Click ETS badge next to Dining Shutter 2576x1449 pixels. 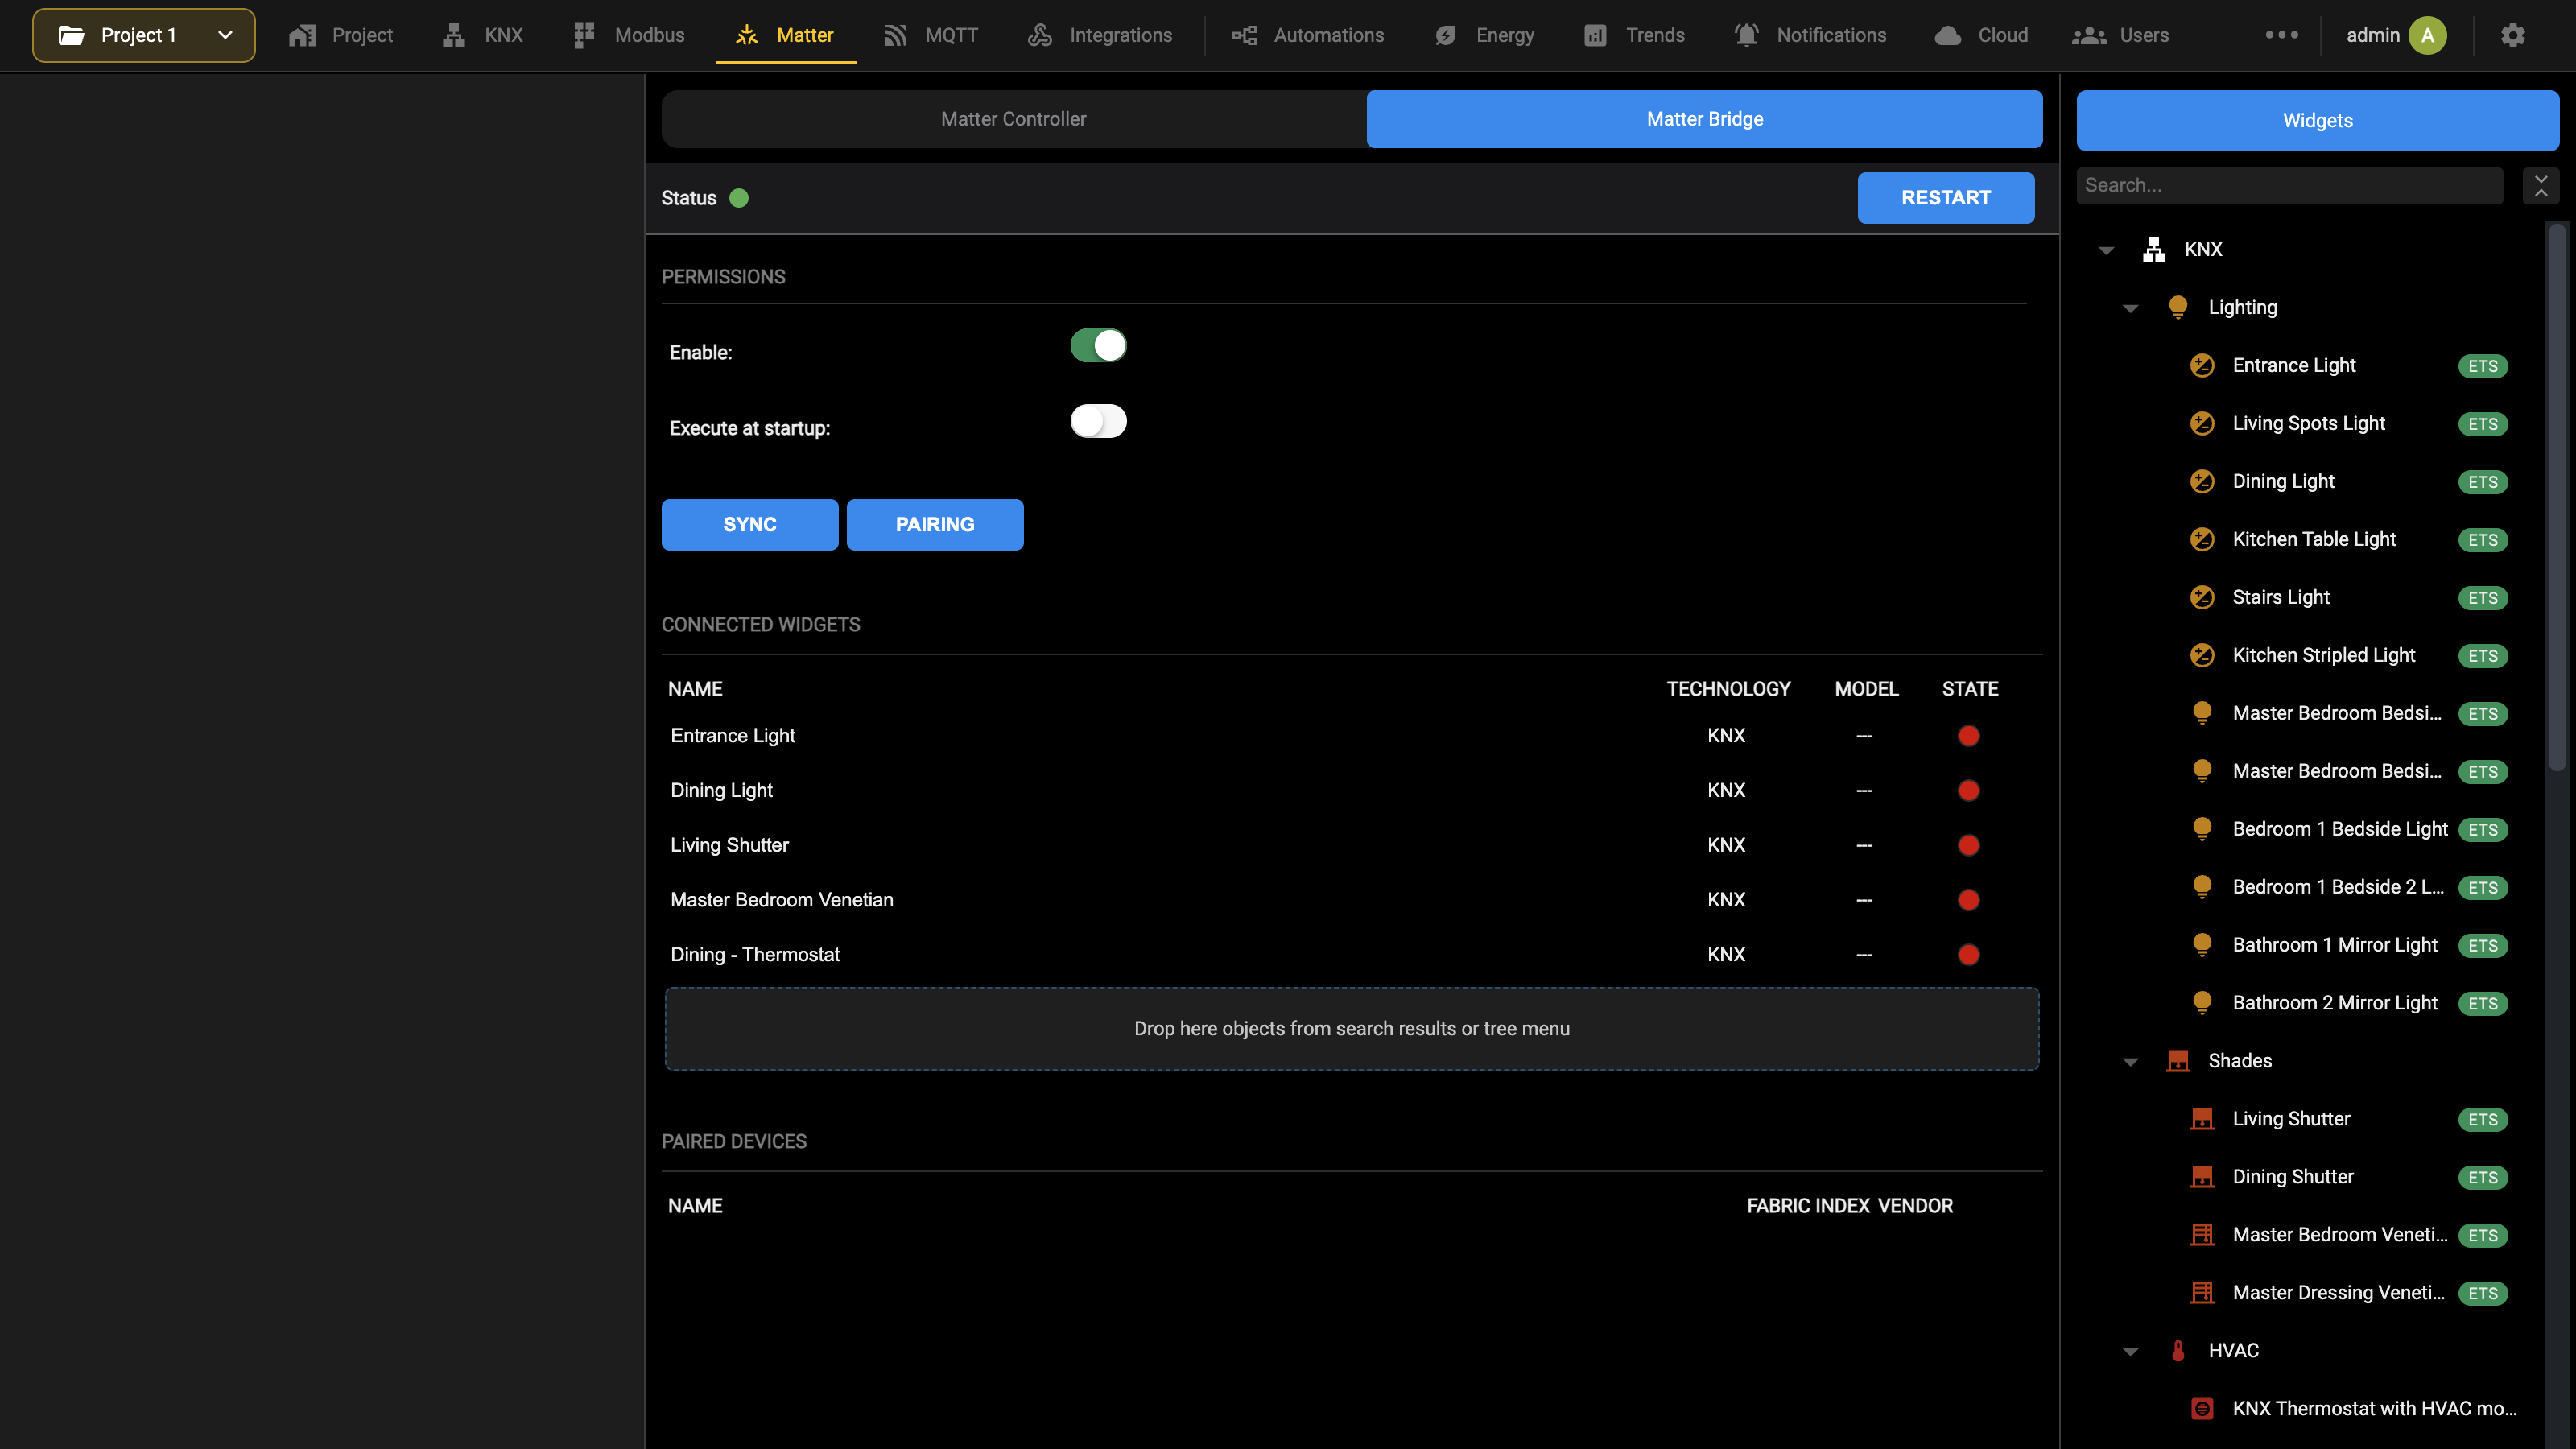(x=2482, y=1177)
